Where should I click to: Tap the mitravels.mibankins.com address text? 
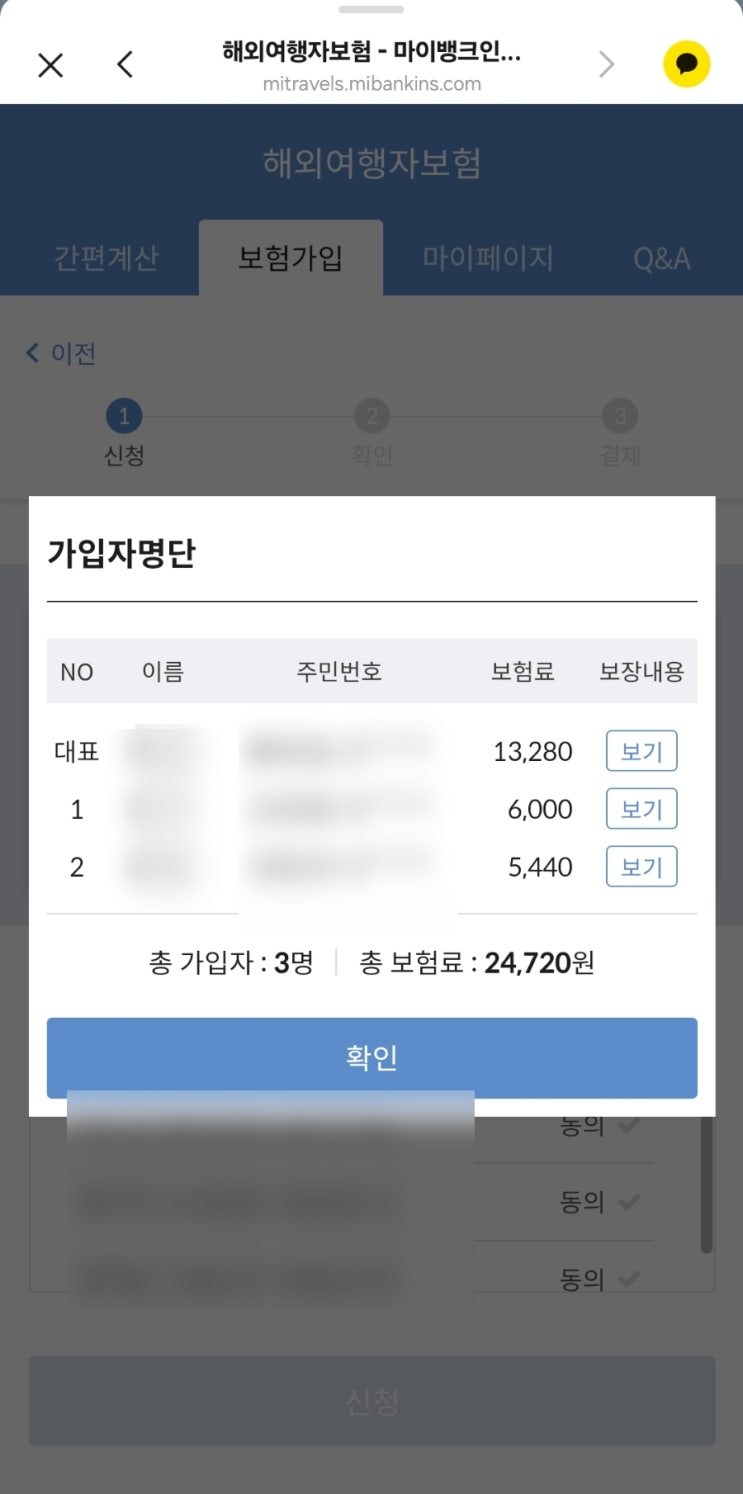(x=372, y=84)
